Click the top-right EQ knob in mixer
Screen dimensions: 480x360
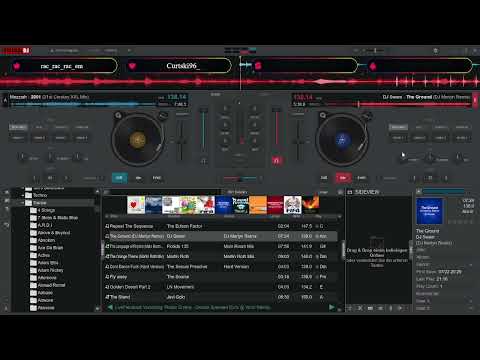coord(254,109)
